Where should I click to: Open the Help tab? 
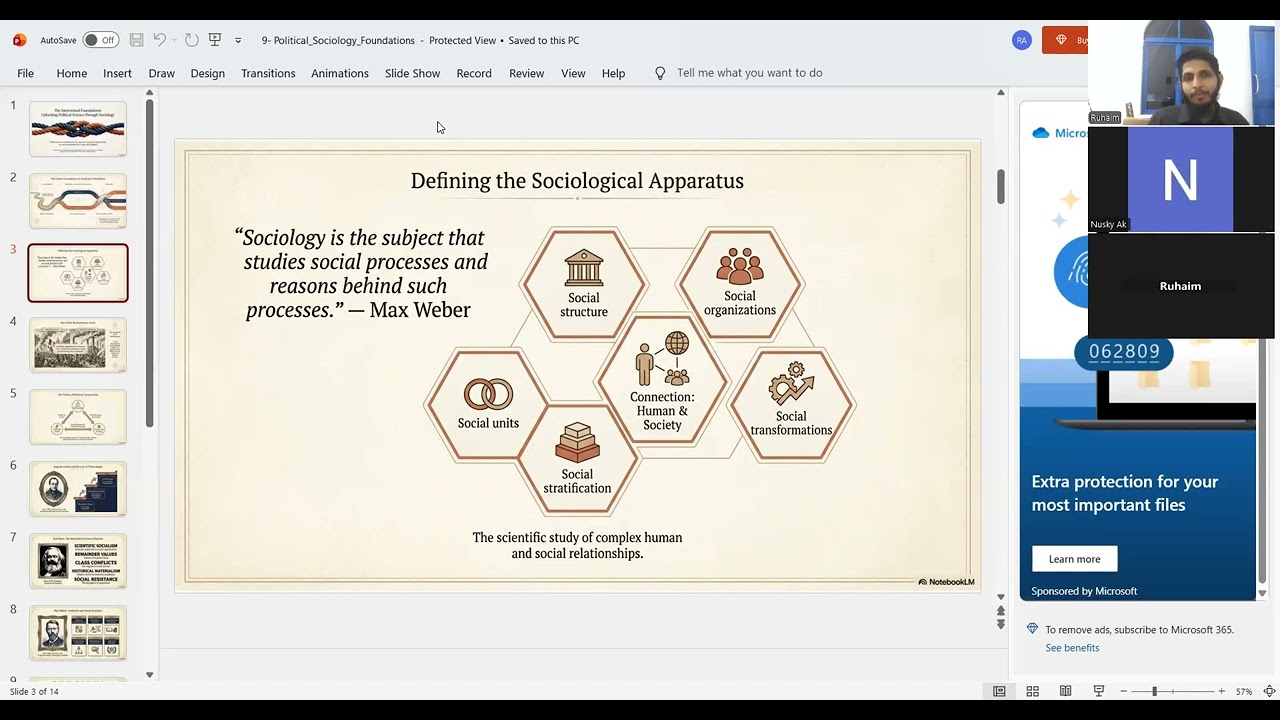tap(613, 73)
